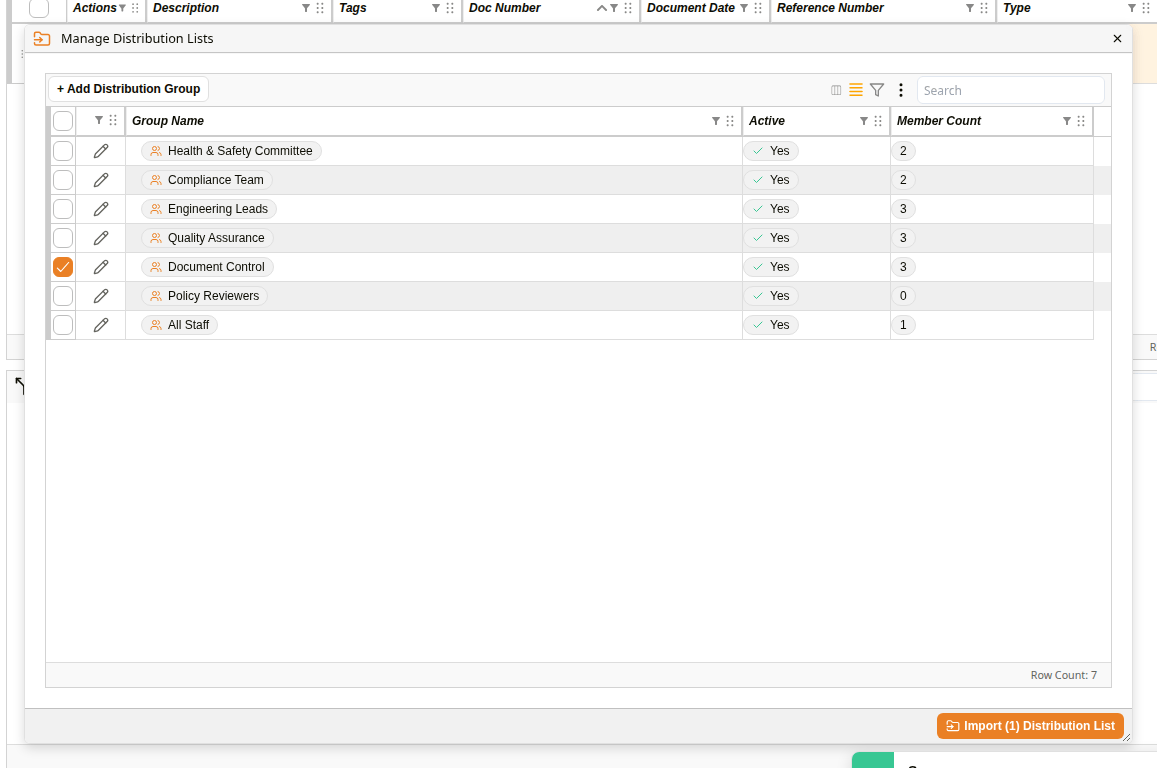
Task: Edit the Policy Reviewers group pencil
Action: click(x=101, y=296)
